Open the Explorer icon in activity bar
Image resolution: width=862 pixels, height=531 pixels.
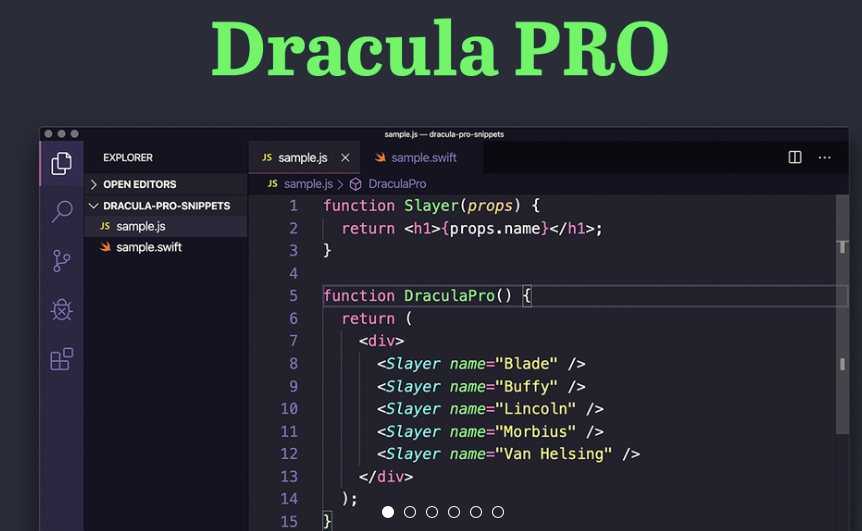click(62, 163)
